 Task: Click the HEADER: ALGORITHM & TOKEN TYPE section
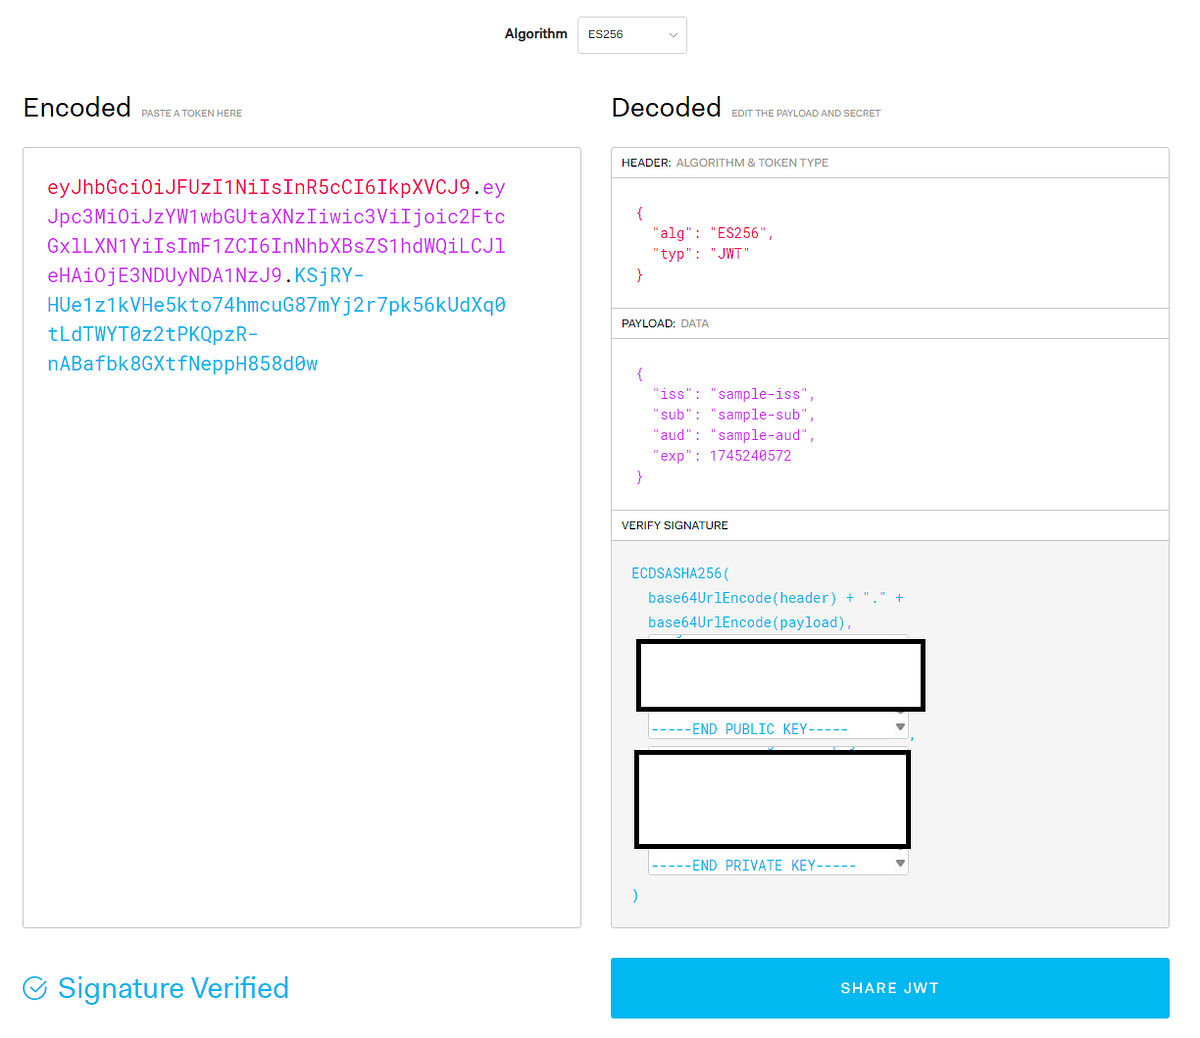point(890,162)
